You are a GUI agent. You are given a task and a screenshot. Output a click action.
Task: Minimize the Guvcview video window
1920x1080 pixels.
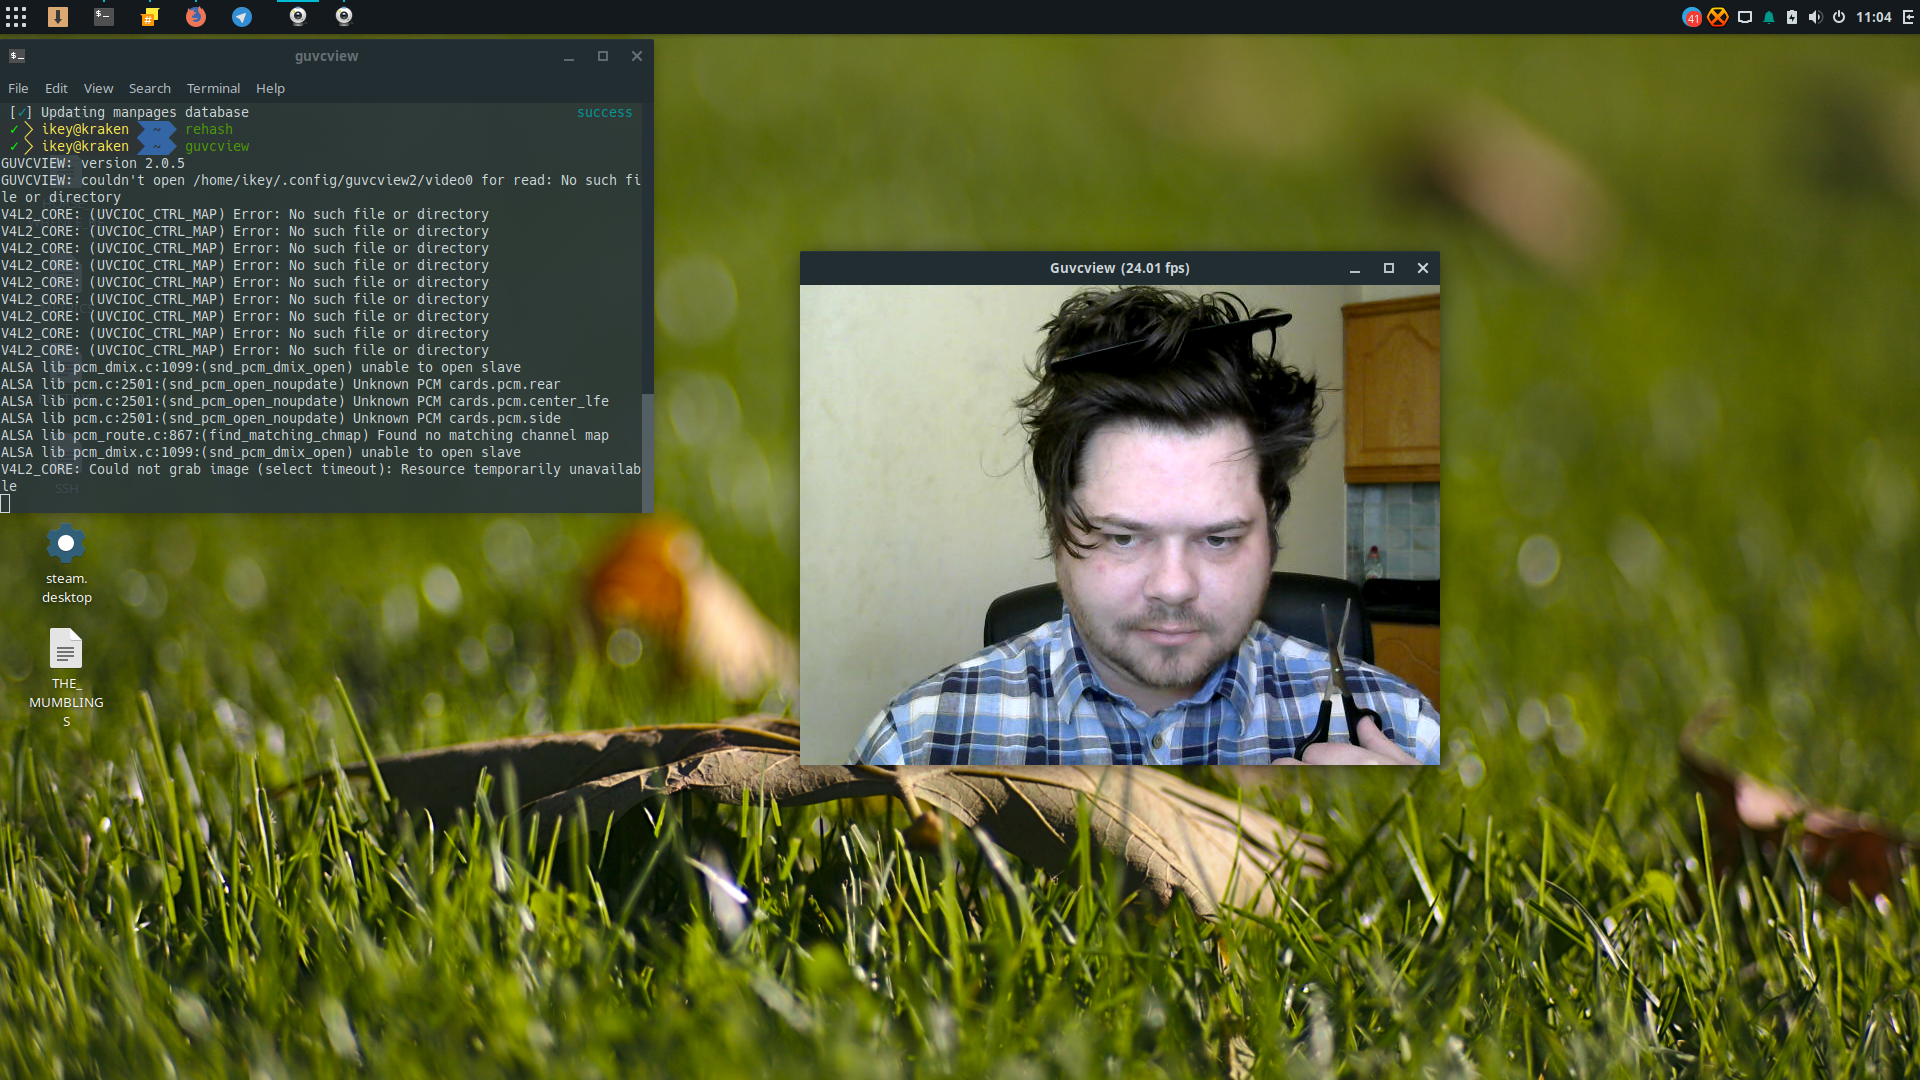(x=1355, y=269)
